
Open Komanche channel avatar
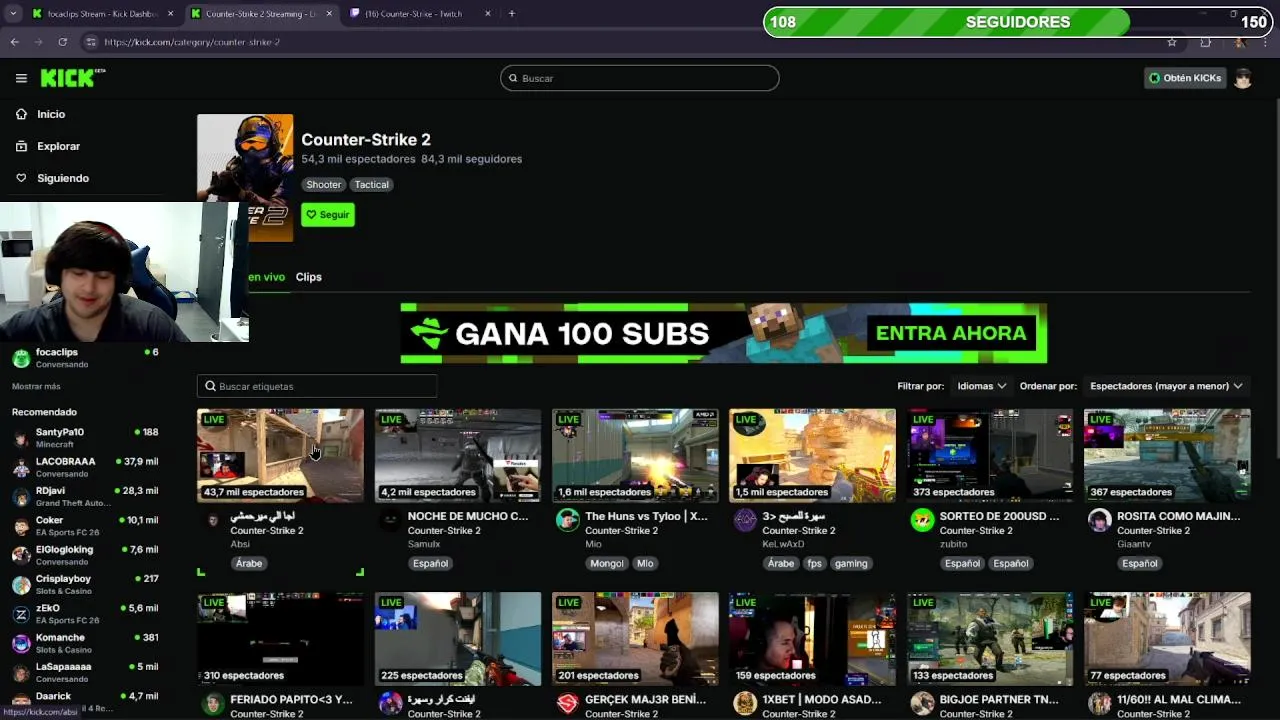pos(21,643)
